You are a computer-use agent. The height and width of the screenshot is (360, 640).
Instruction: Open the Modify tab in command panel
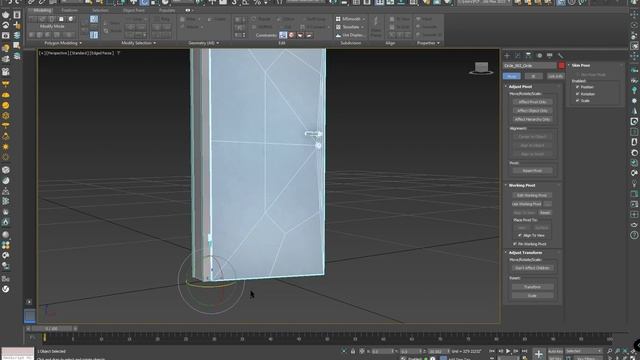pos(518,55)
